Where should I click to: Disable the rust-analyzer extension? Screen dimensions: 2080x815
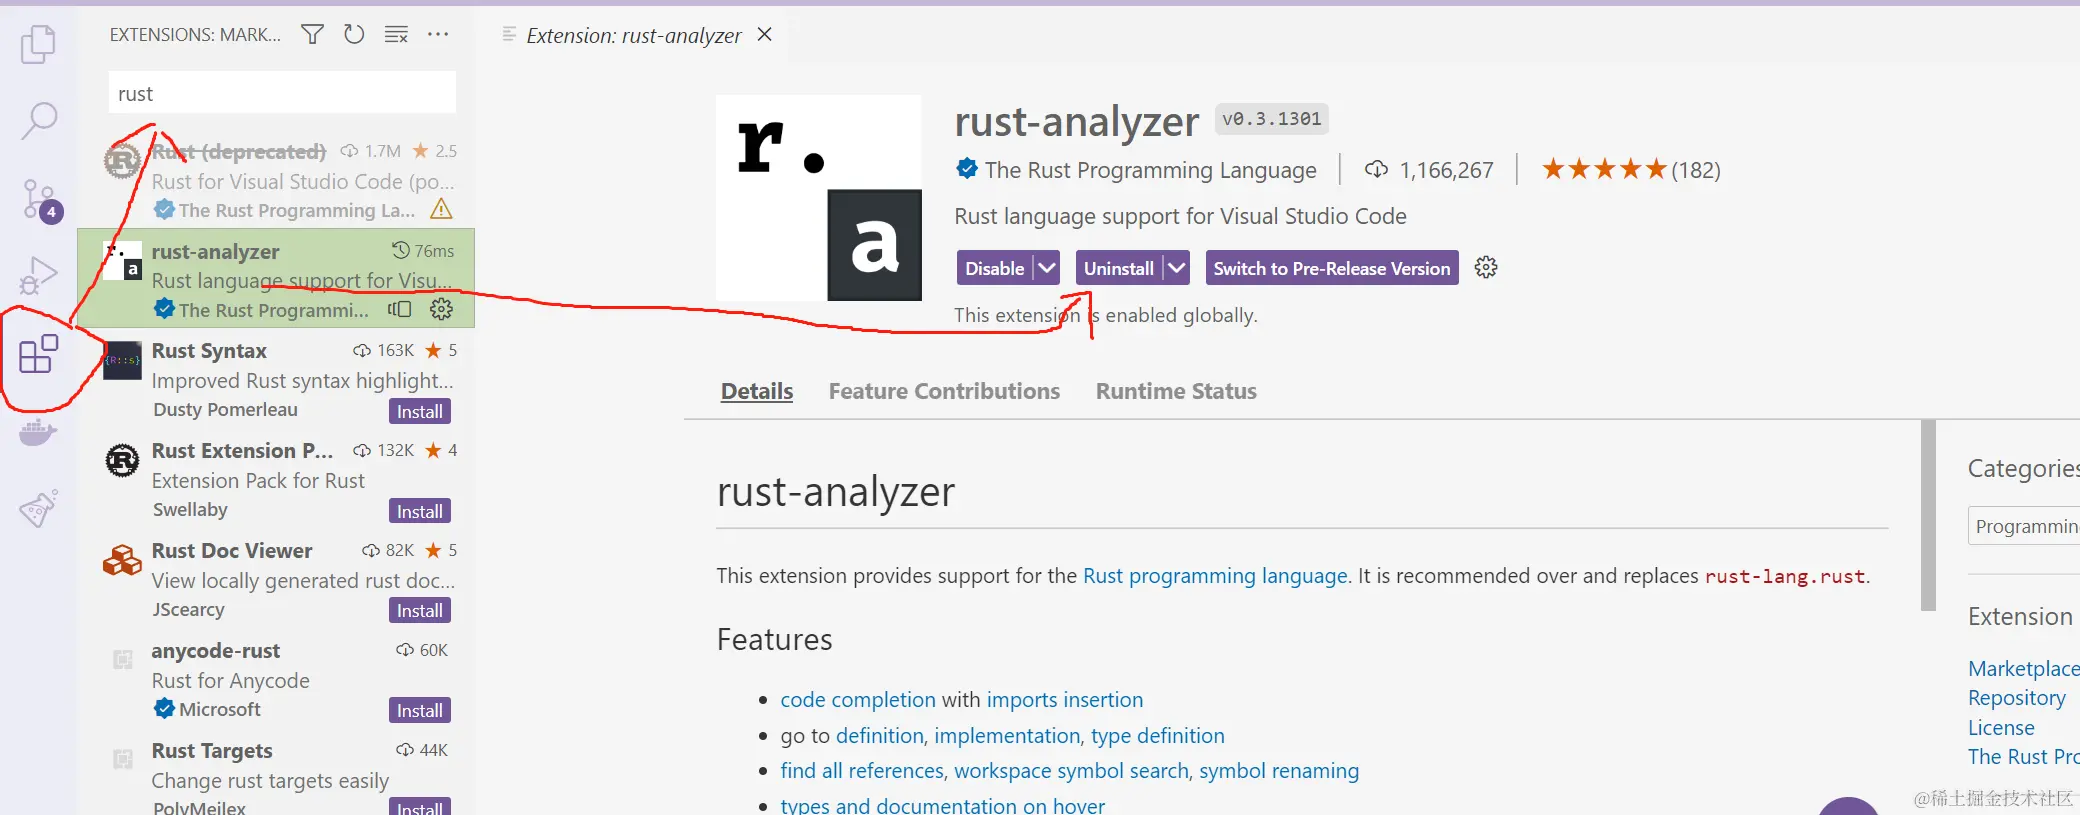994,268
